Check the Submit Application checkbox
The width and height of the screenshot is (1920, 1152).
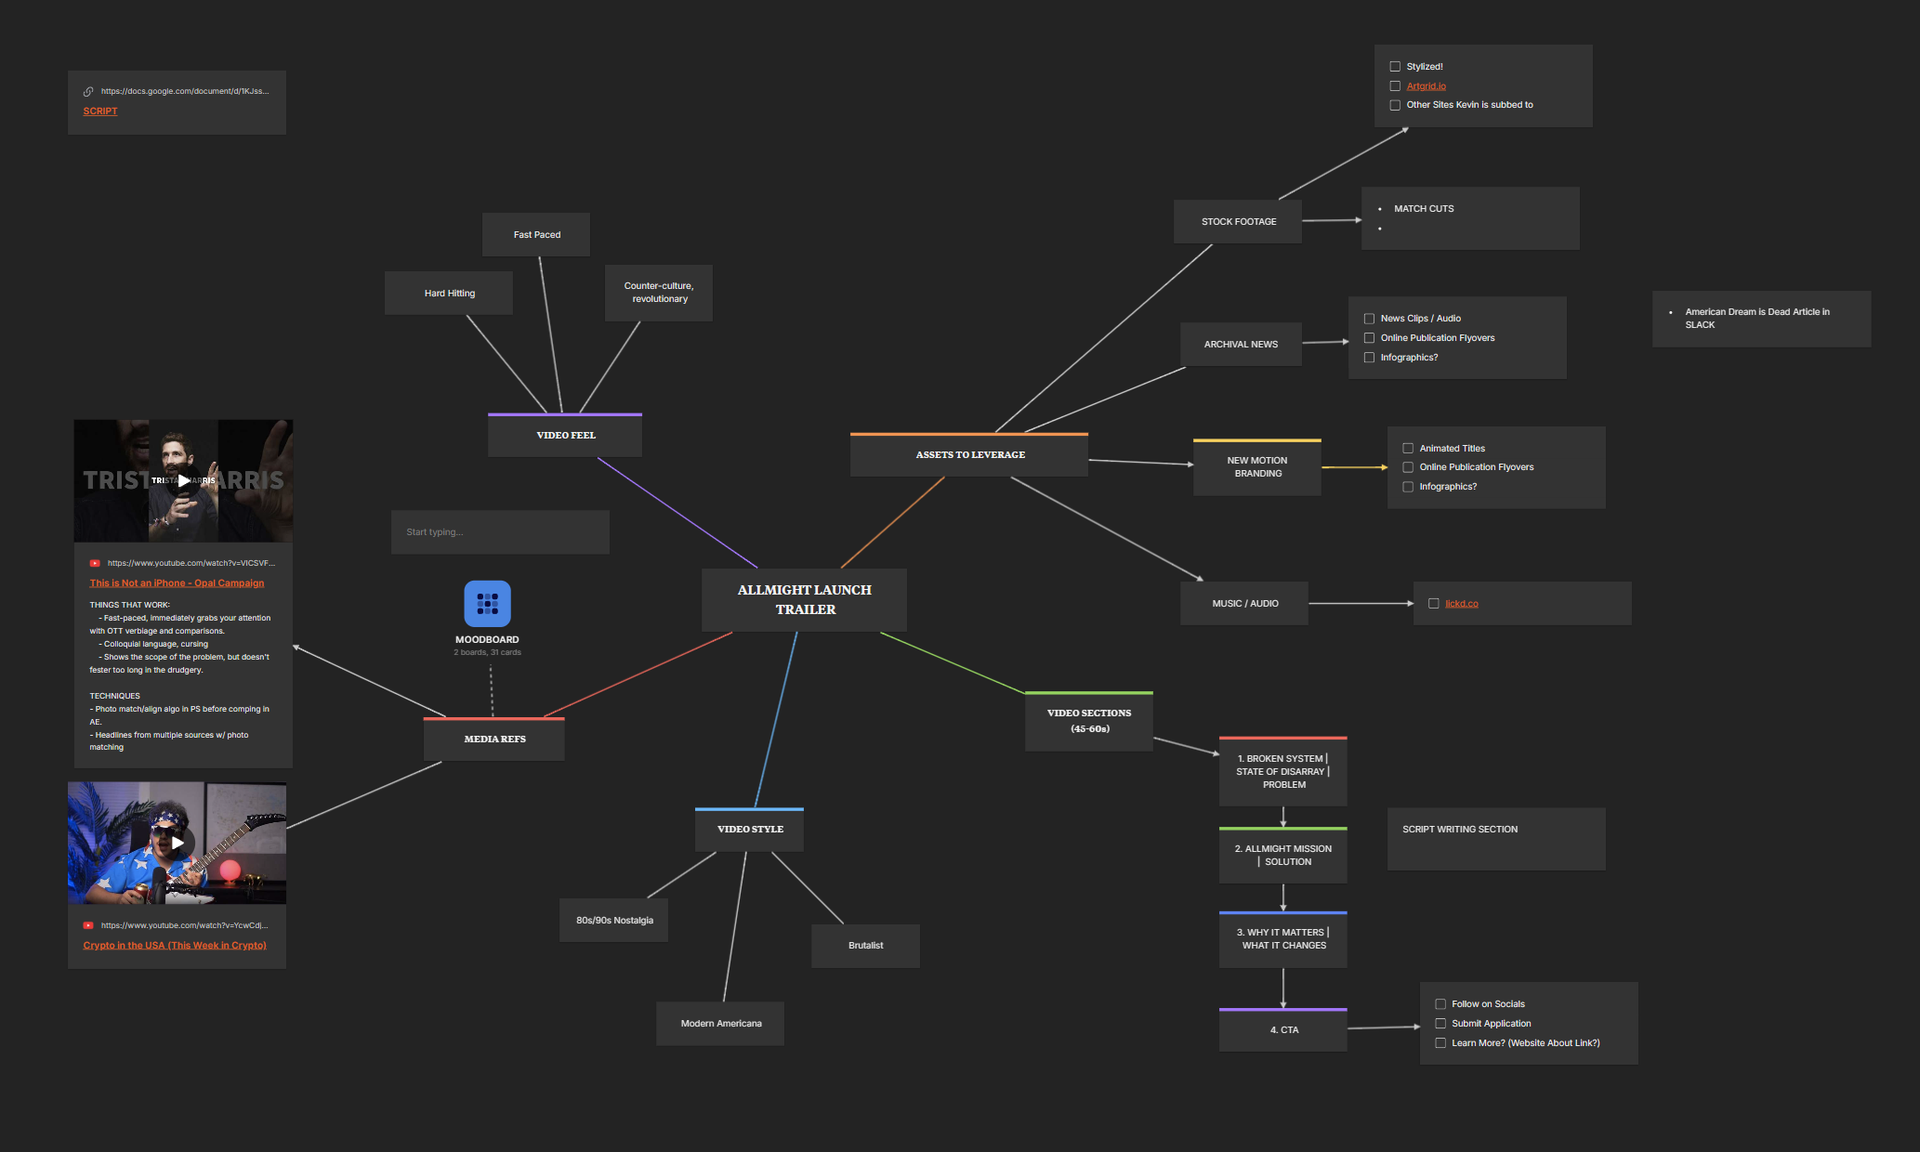[1440, 1023]
